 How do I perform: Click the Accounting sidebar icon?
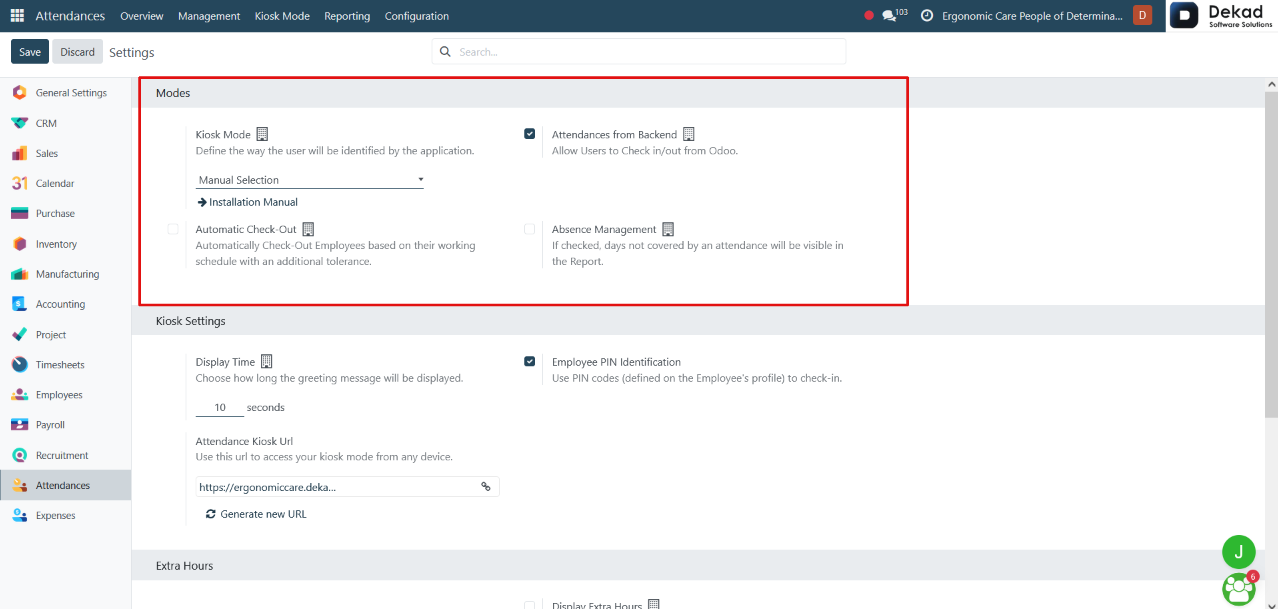pyautogui.click(x=19, y=304)
